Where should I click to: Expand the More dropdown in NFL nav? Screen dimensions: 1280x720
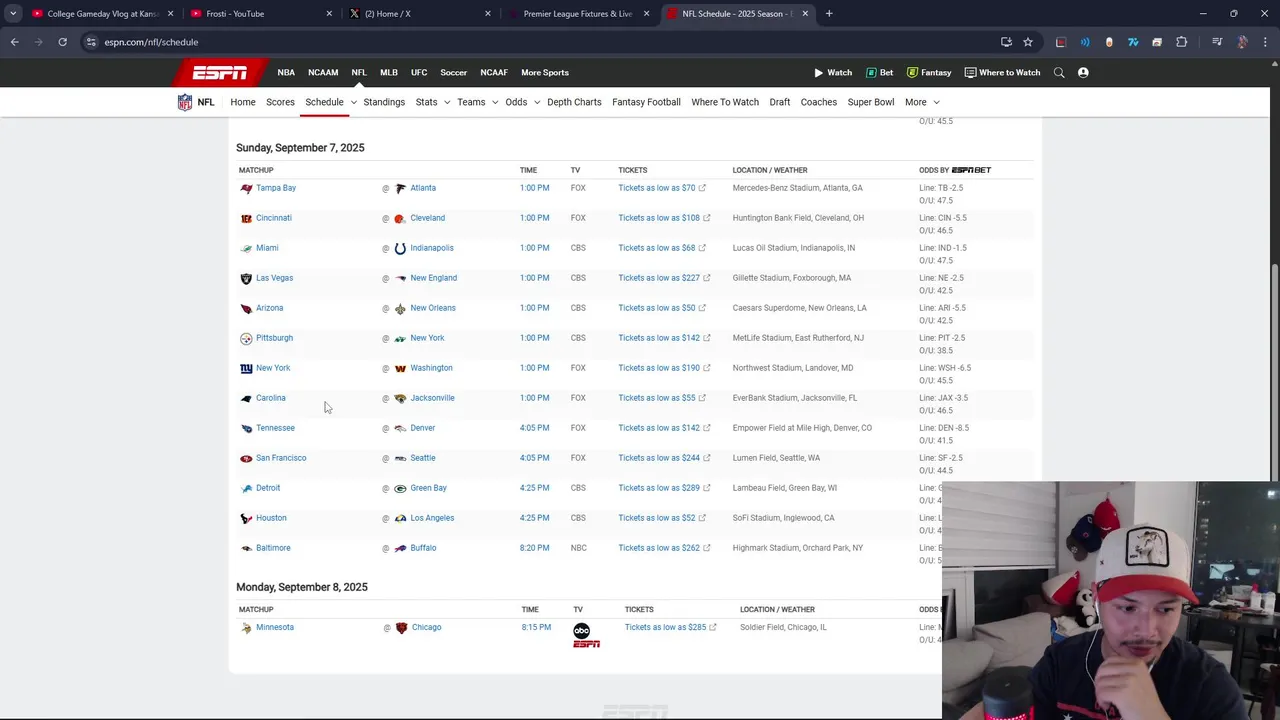[x=921, y=102]
